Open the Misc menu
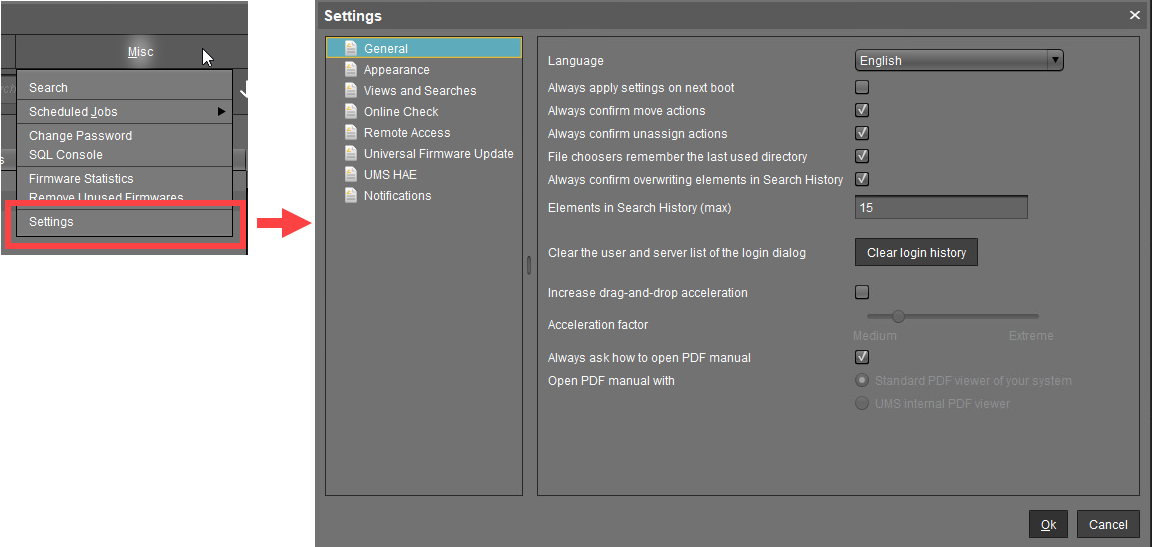1152x547 pixels. click(x=140, y=52)
